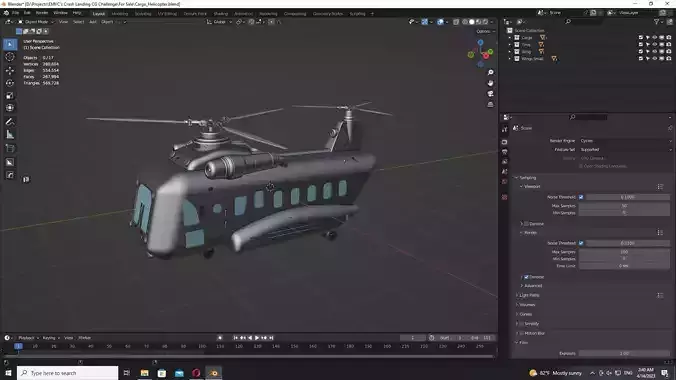Toggle viewport Noise Threshold checkbox

(581, 197)
